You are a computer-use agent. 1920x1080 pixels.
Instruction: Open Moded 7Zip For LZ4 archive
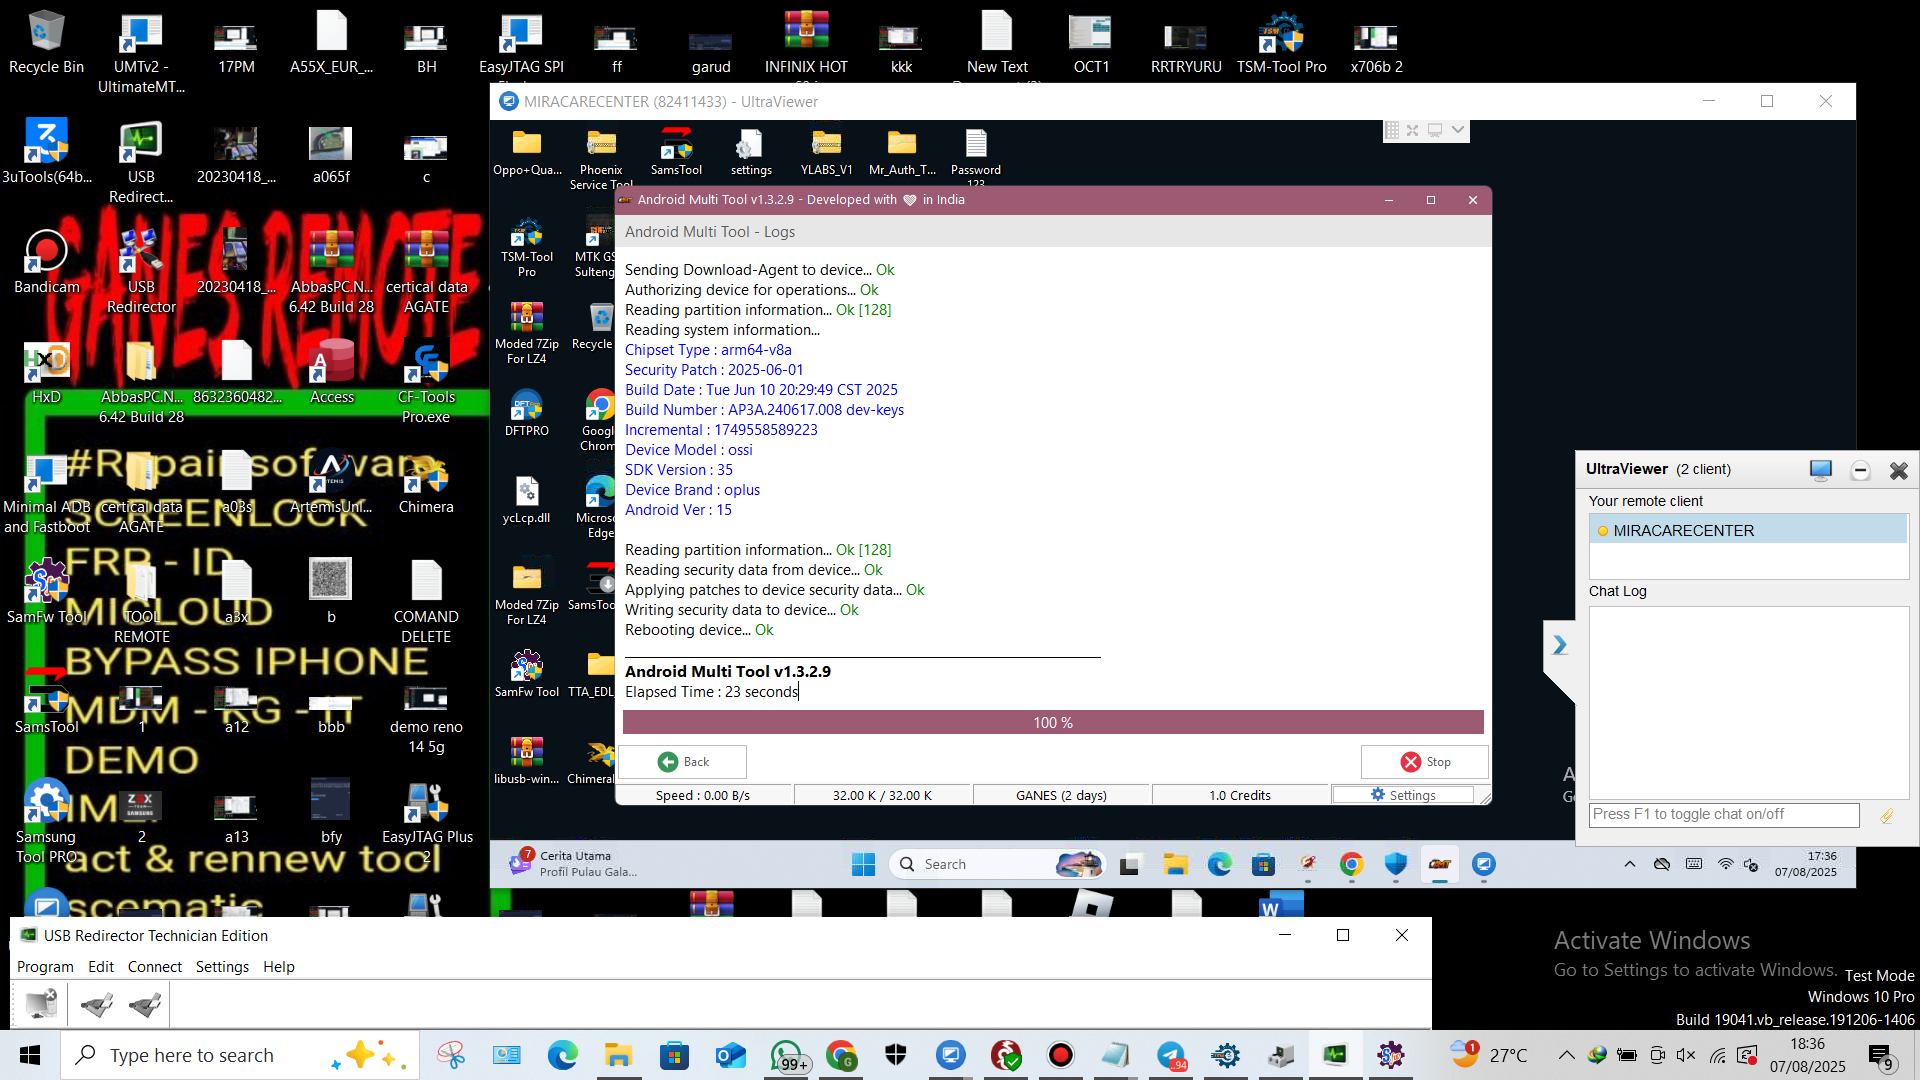527,333
